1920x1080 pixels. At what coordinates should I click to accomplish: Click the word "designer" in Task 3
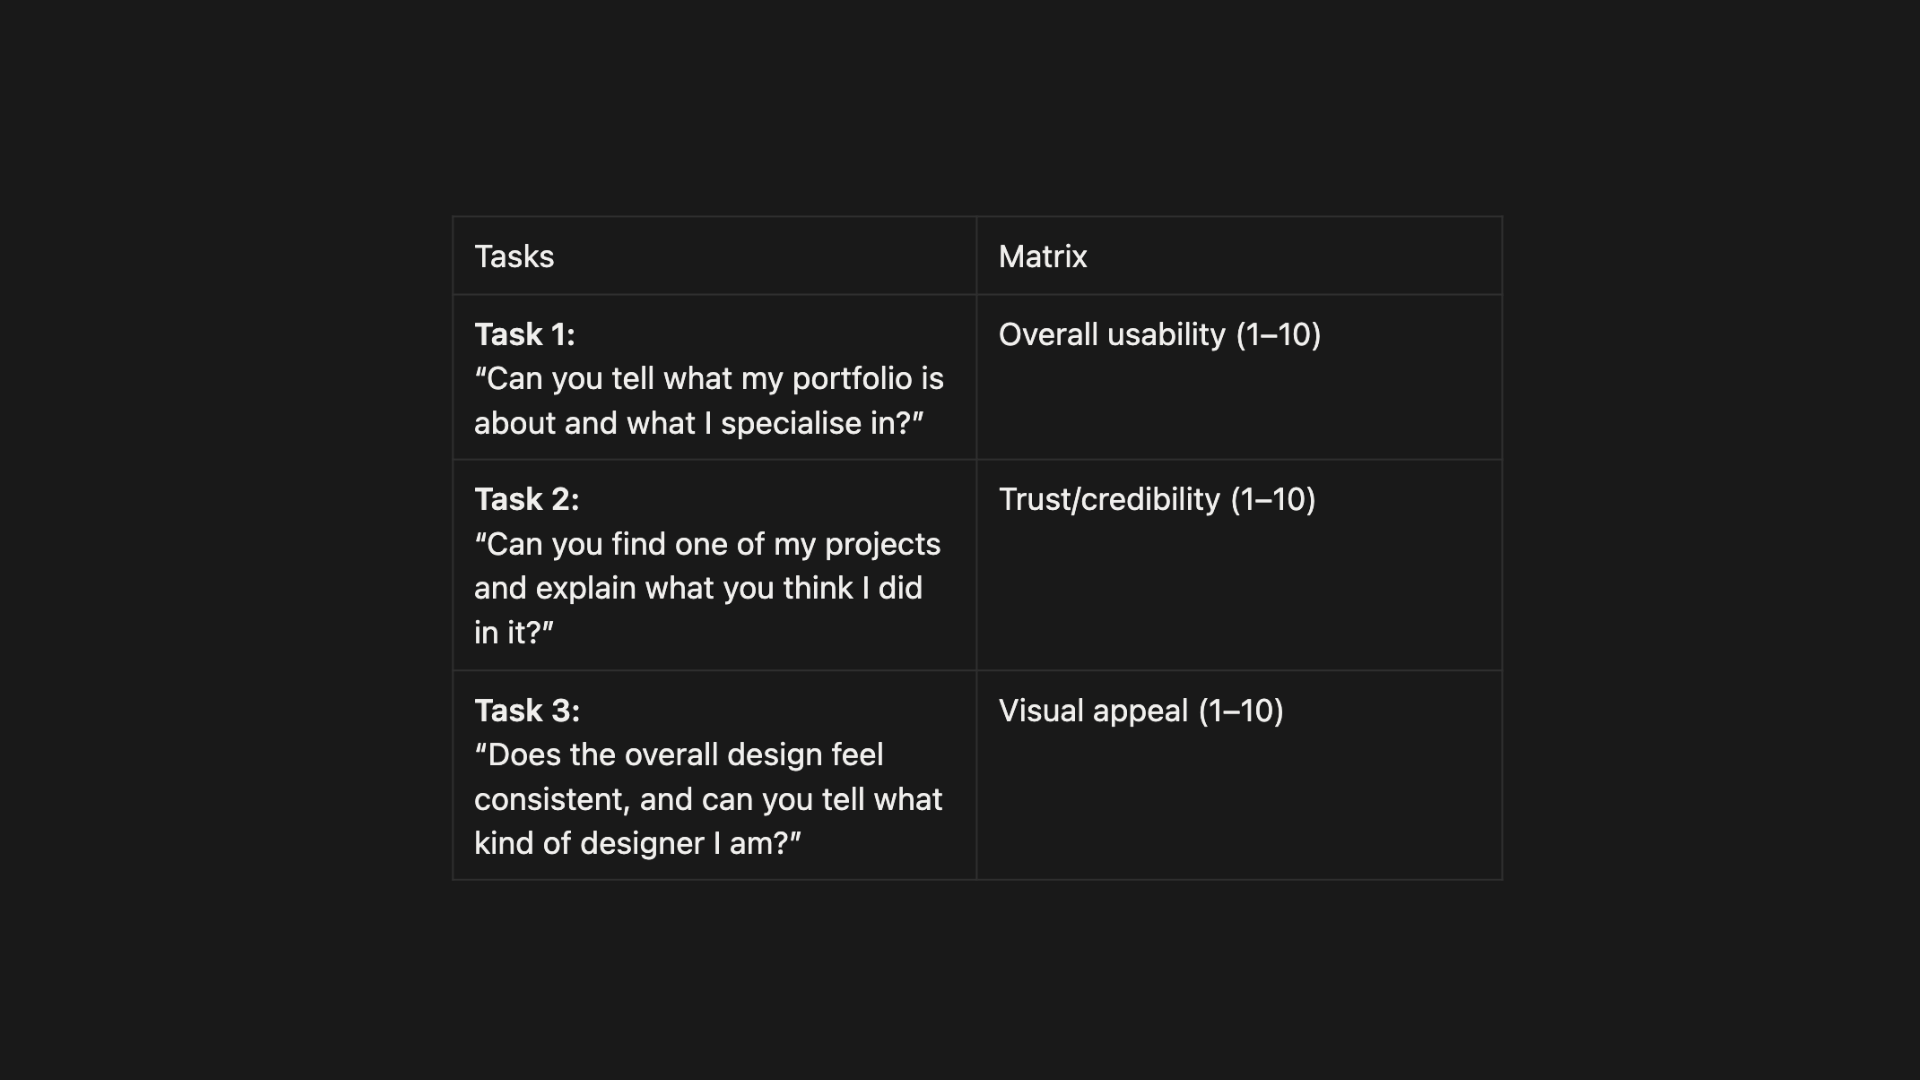tap(642, 843)
